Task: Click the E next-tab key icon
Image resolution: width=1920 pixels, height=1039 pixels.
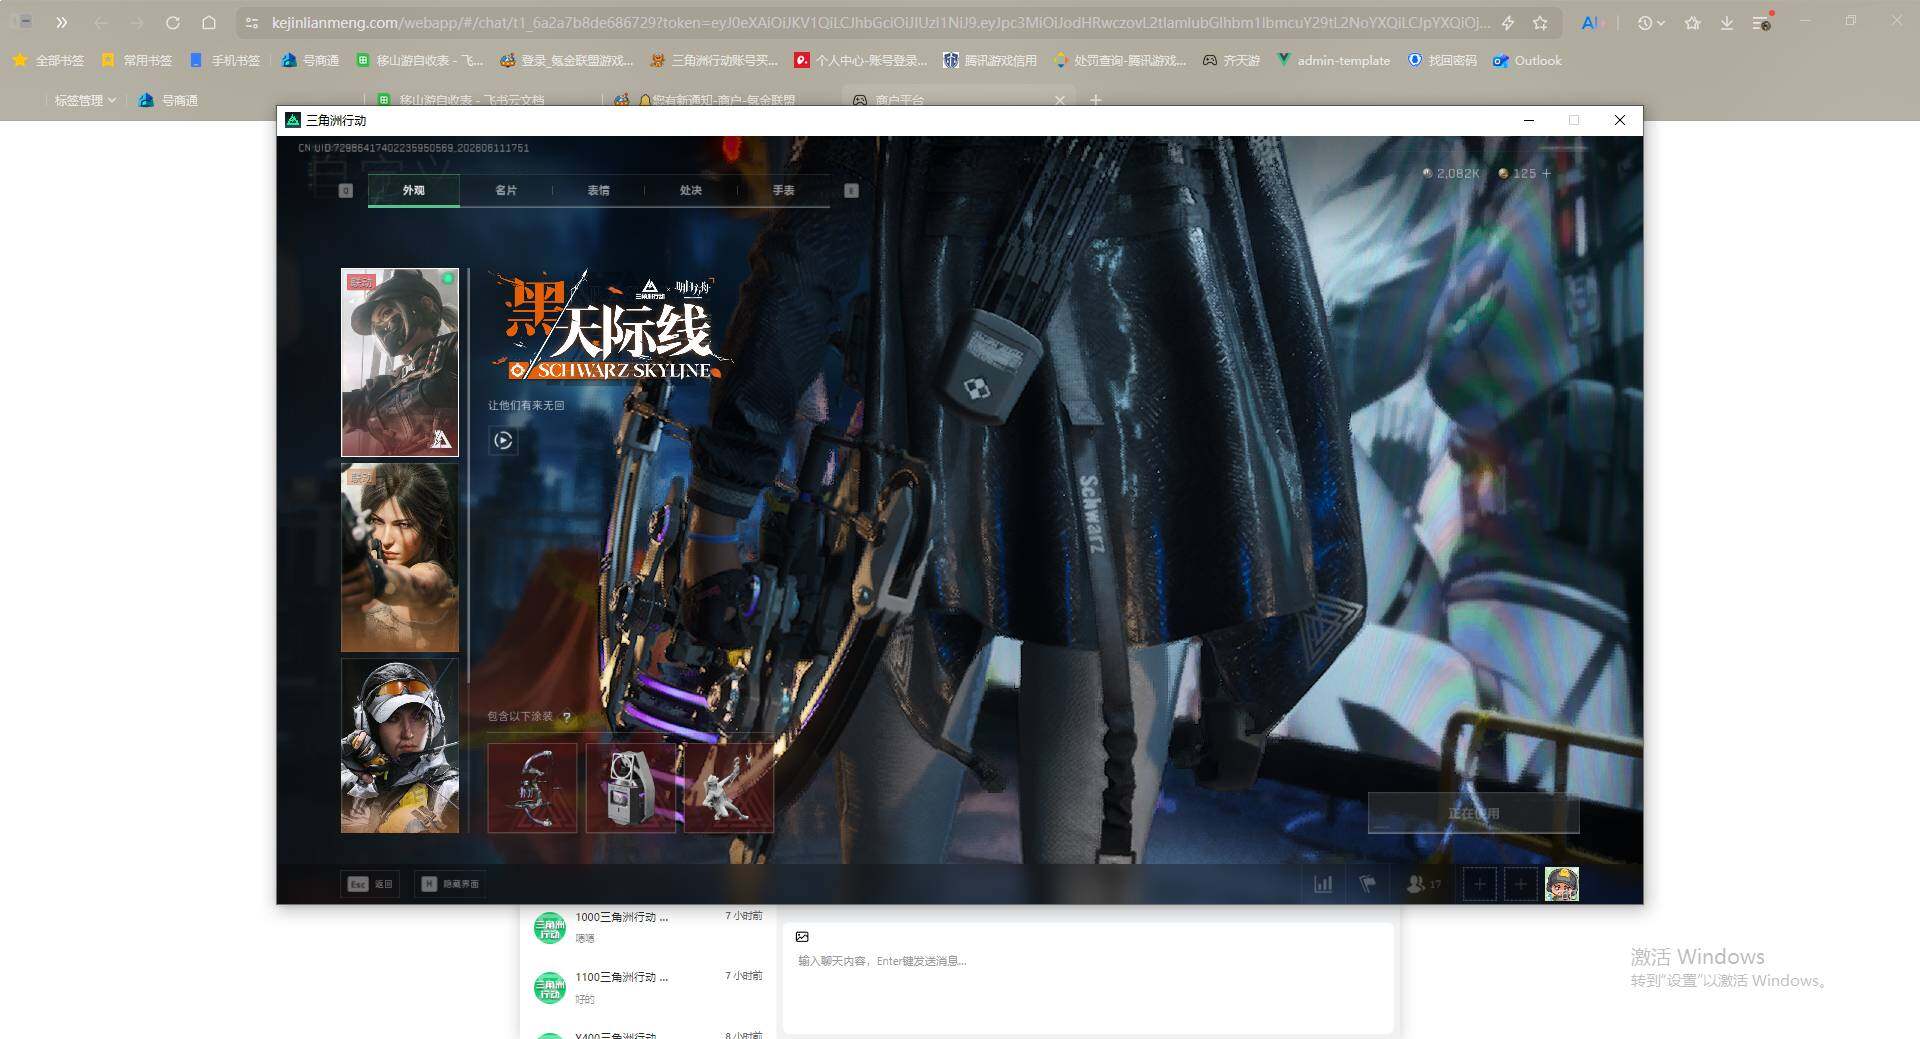Action: click(x=852, y=190)
